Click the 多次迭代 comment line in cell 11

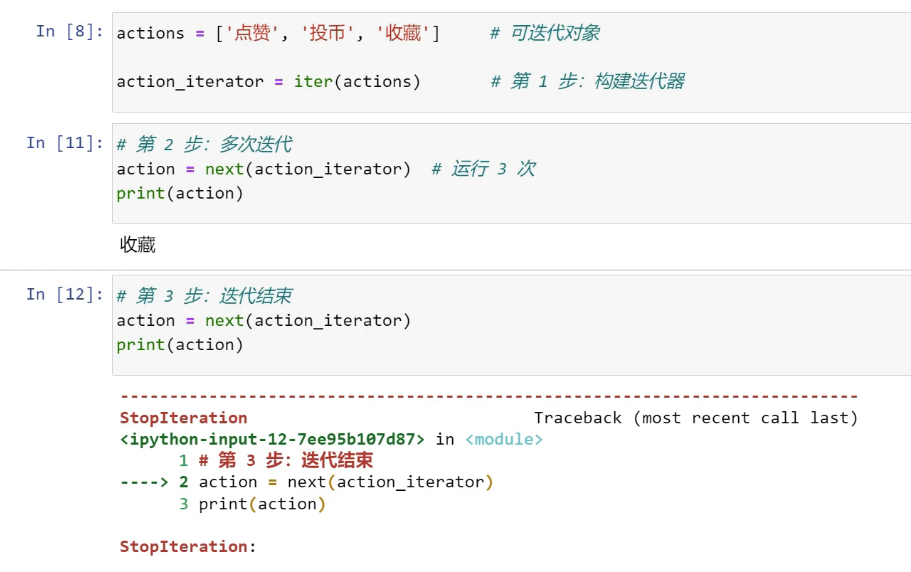click(x=205, y=144)
